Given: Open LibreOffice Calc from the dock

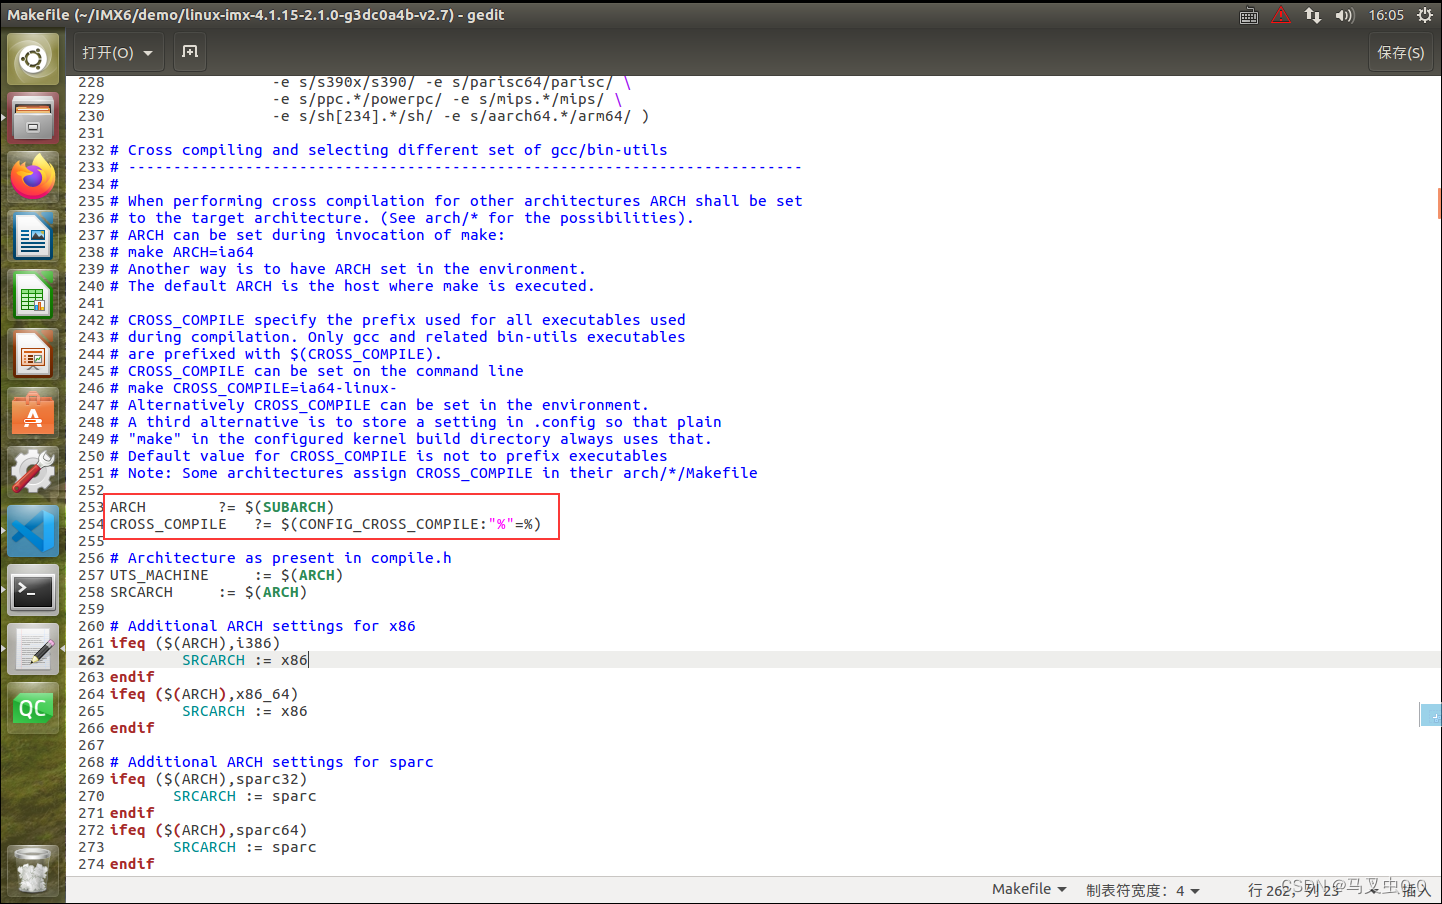Looking at the screenshot, I should tap(33, 296).
